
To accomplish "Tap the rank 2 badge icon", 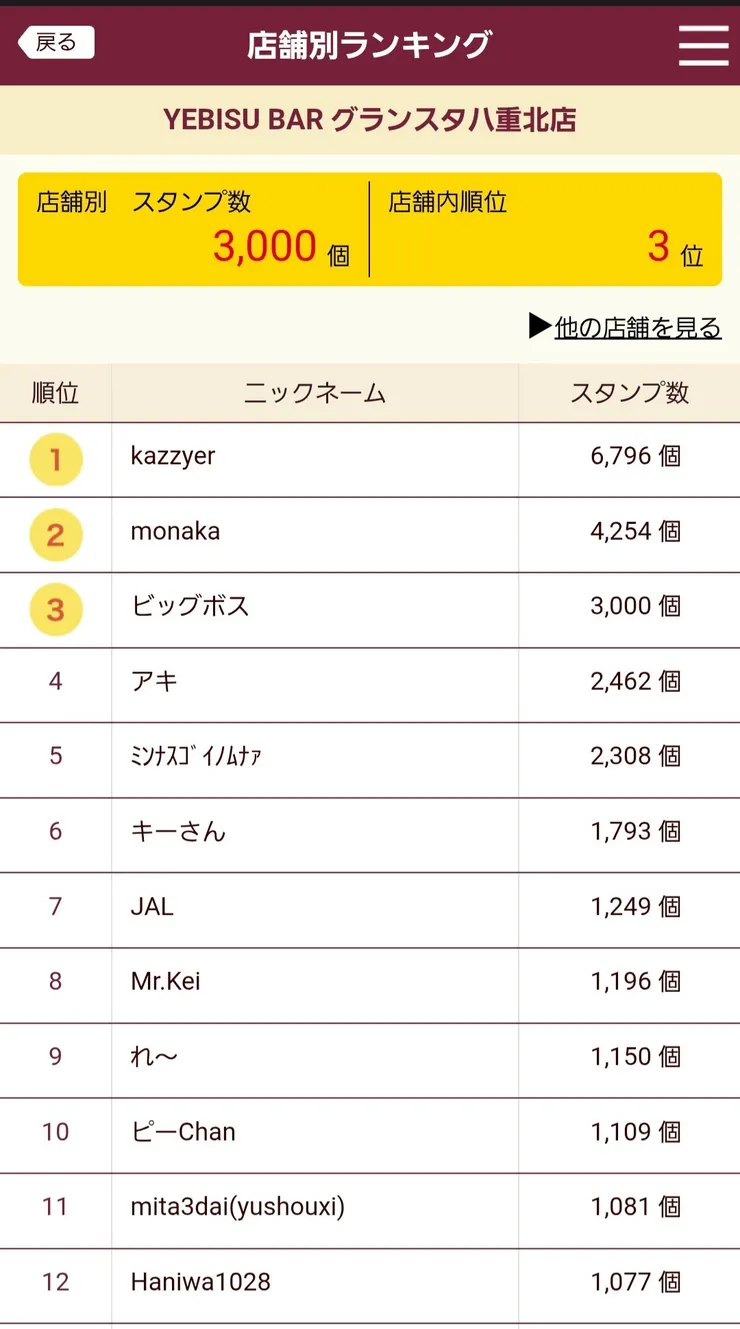I will tap(55, 532).
